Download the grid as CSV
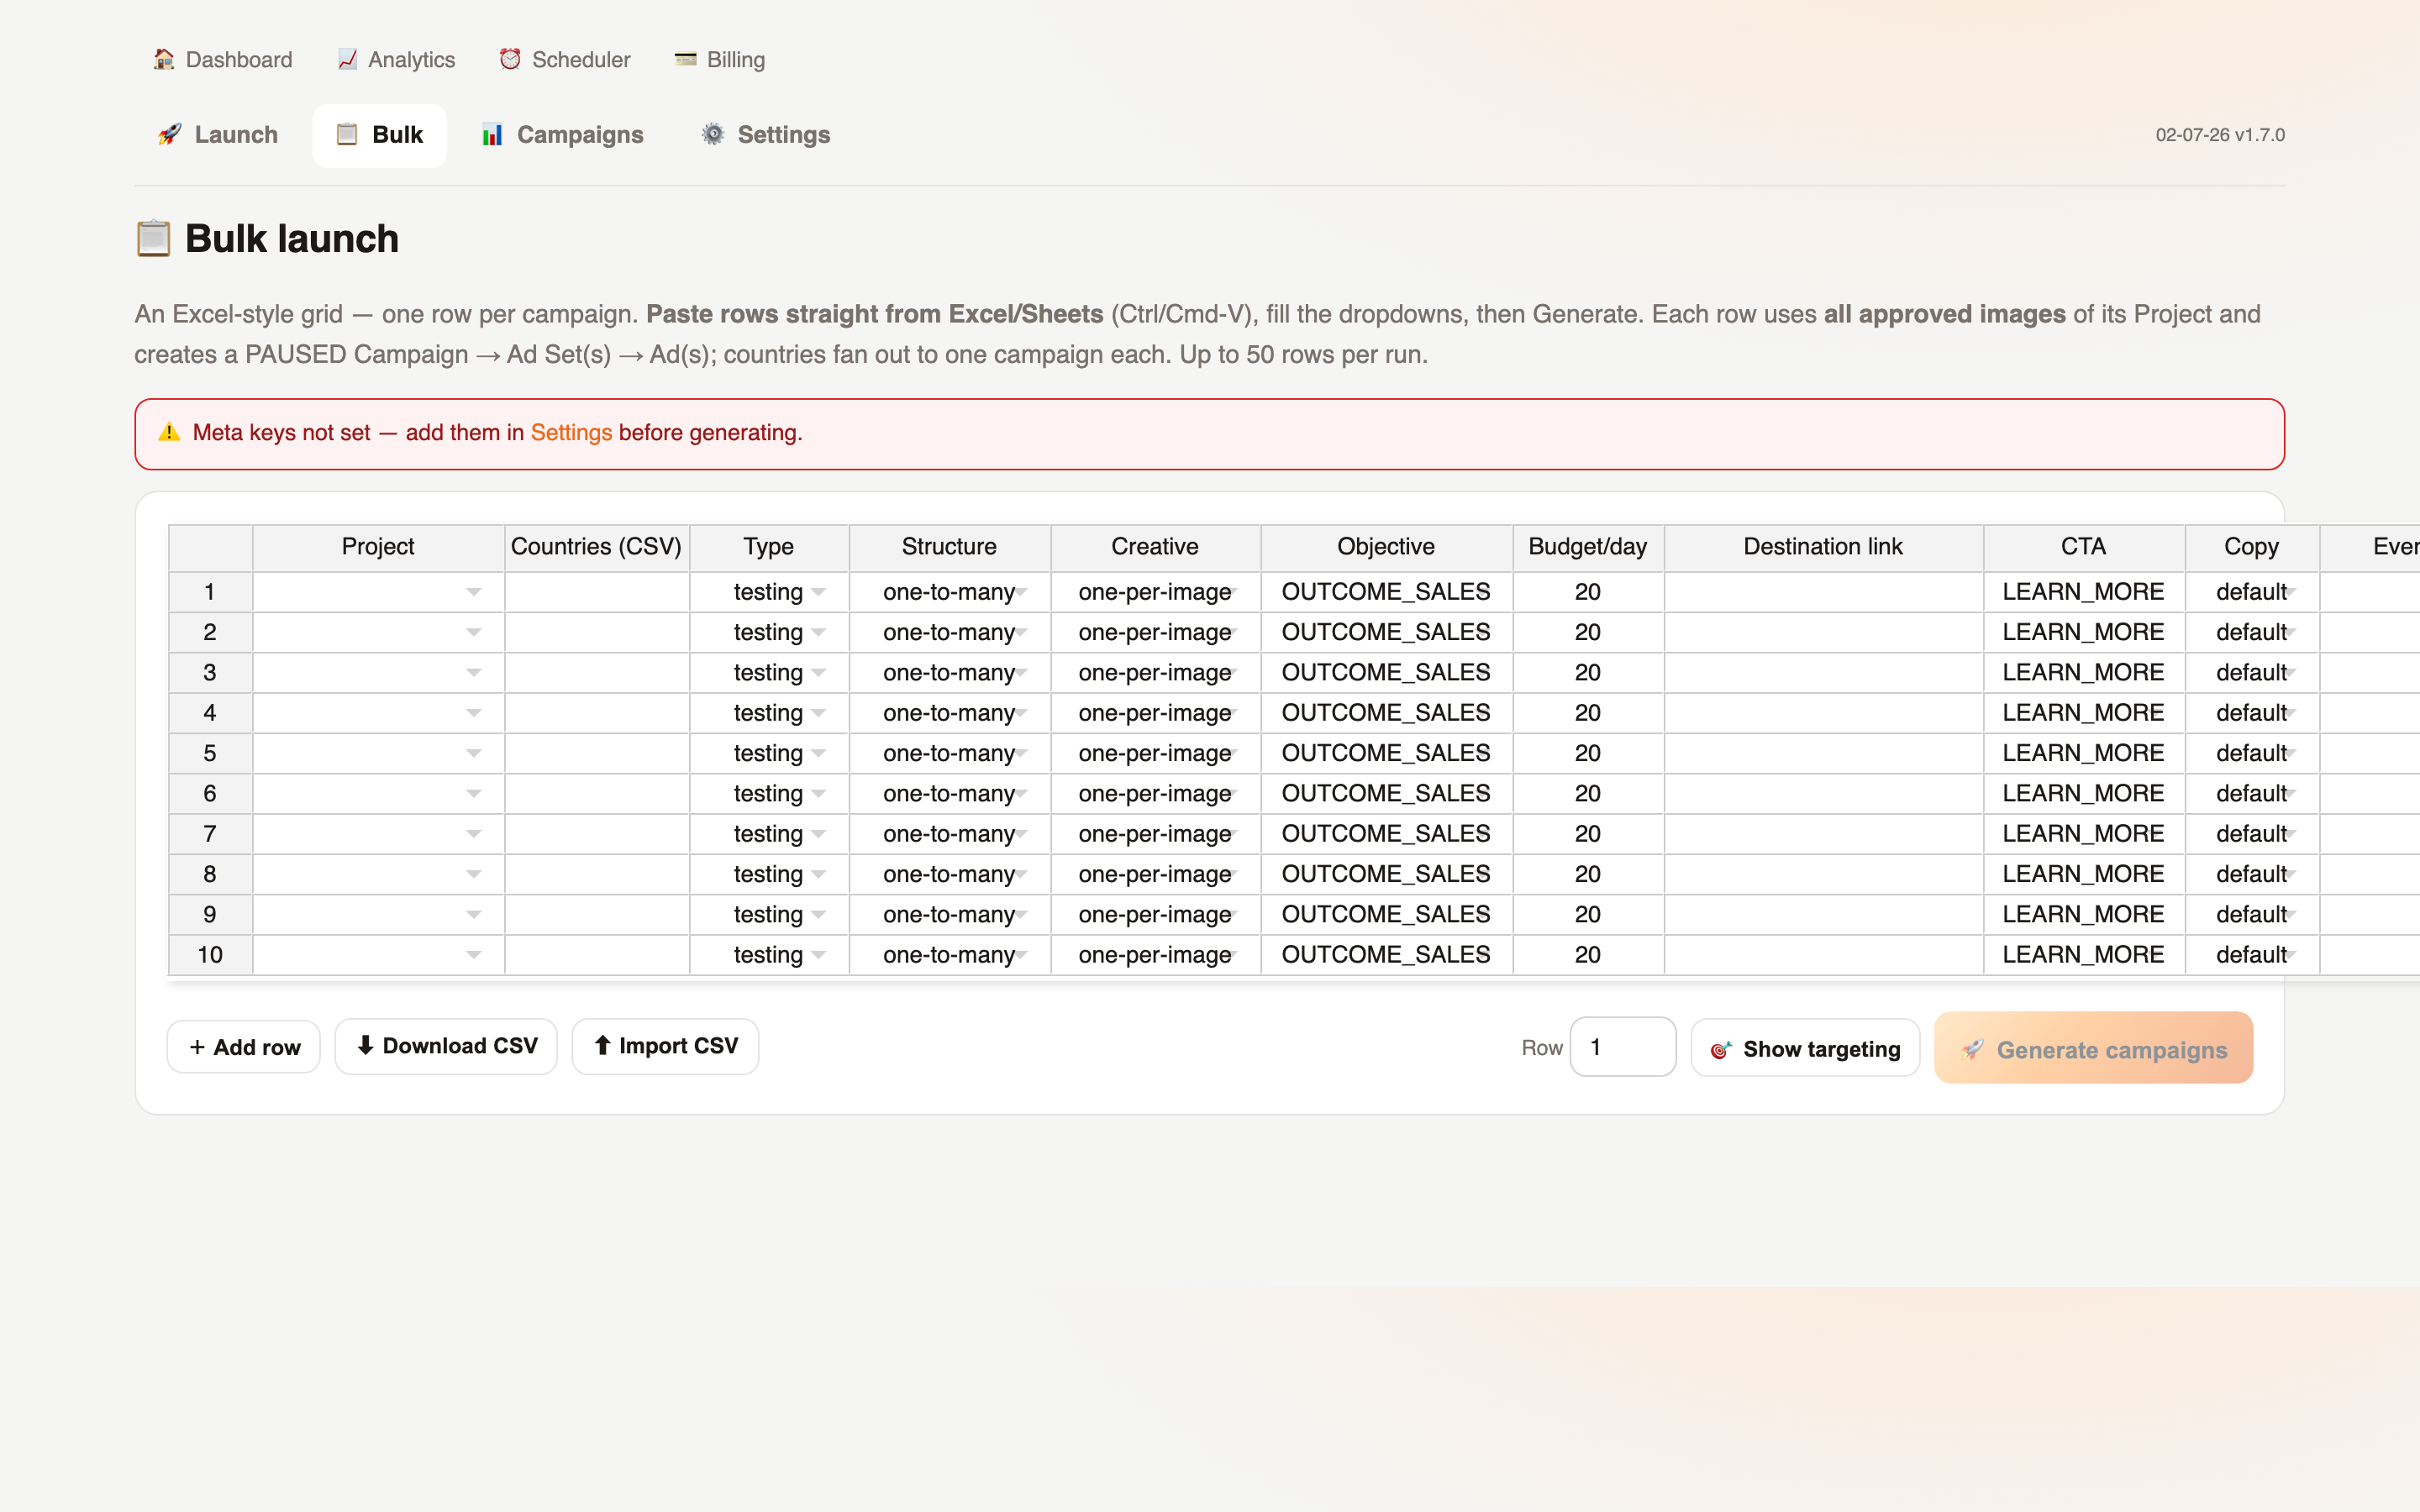The width and height of the screenshot is (2420, 1512). pyautogui.click(x=446, y=1046)
